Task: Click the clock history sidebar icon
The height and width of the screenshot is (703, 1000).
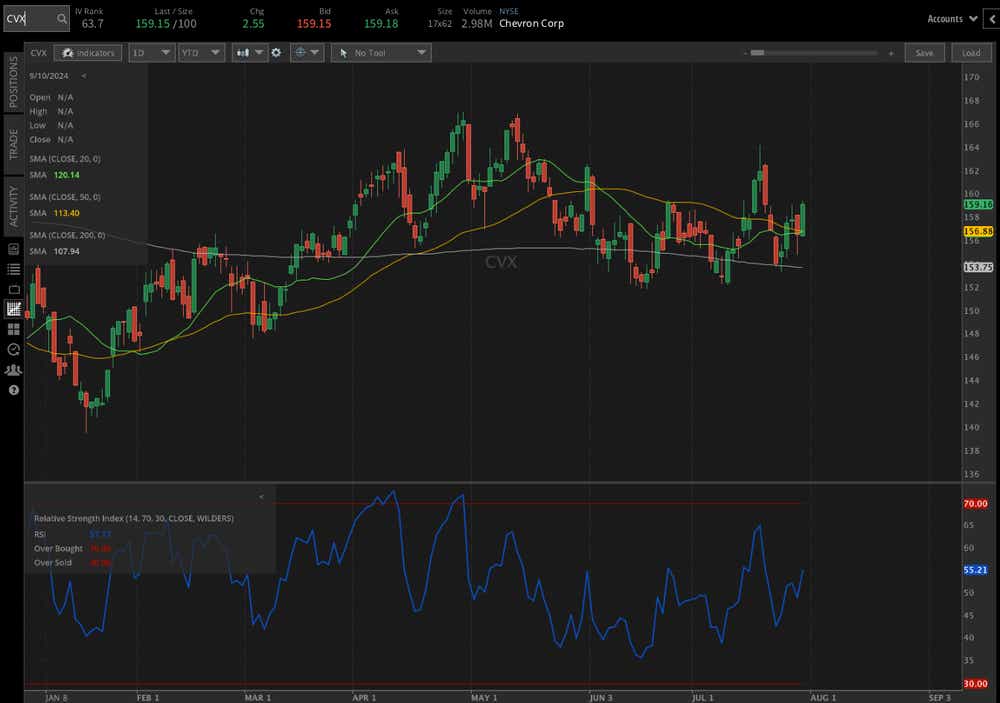Action: click(x=14, y=349)
